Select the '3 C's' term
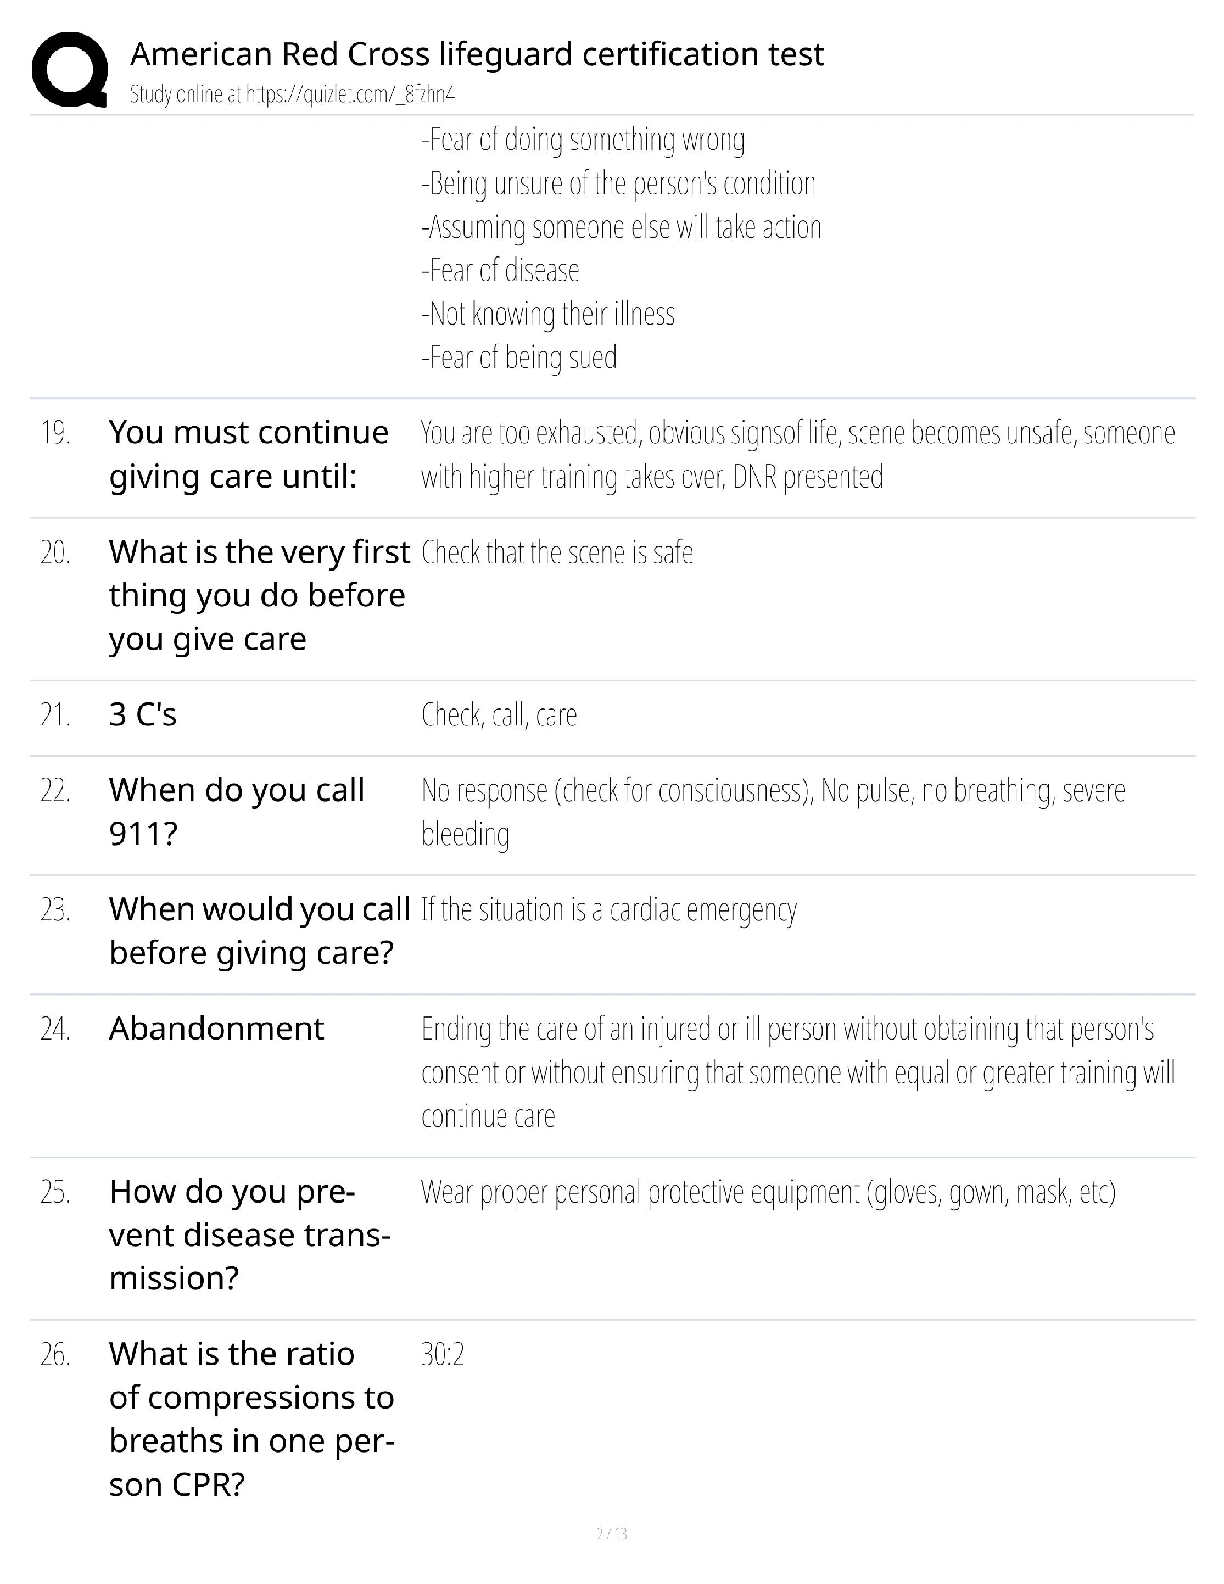This screenshot has width=1224, height=1584. (143, 714)
